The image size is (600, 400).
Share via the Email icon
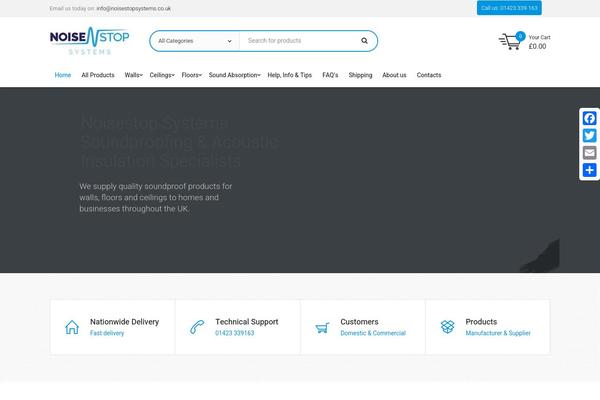(589, 153)
